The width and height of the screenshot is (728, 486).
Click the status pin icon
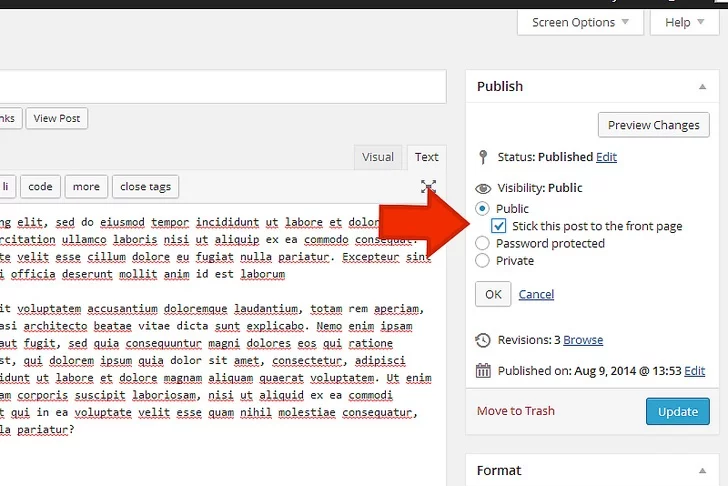click(x=483, y=157)
